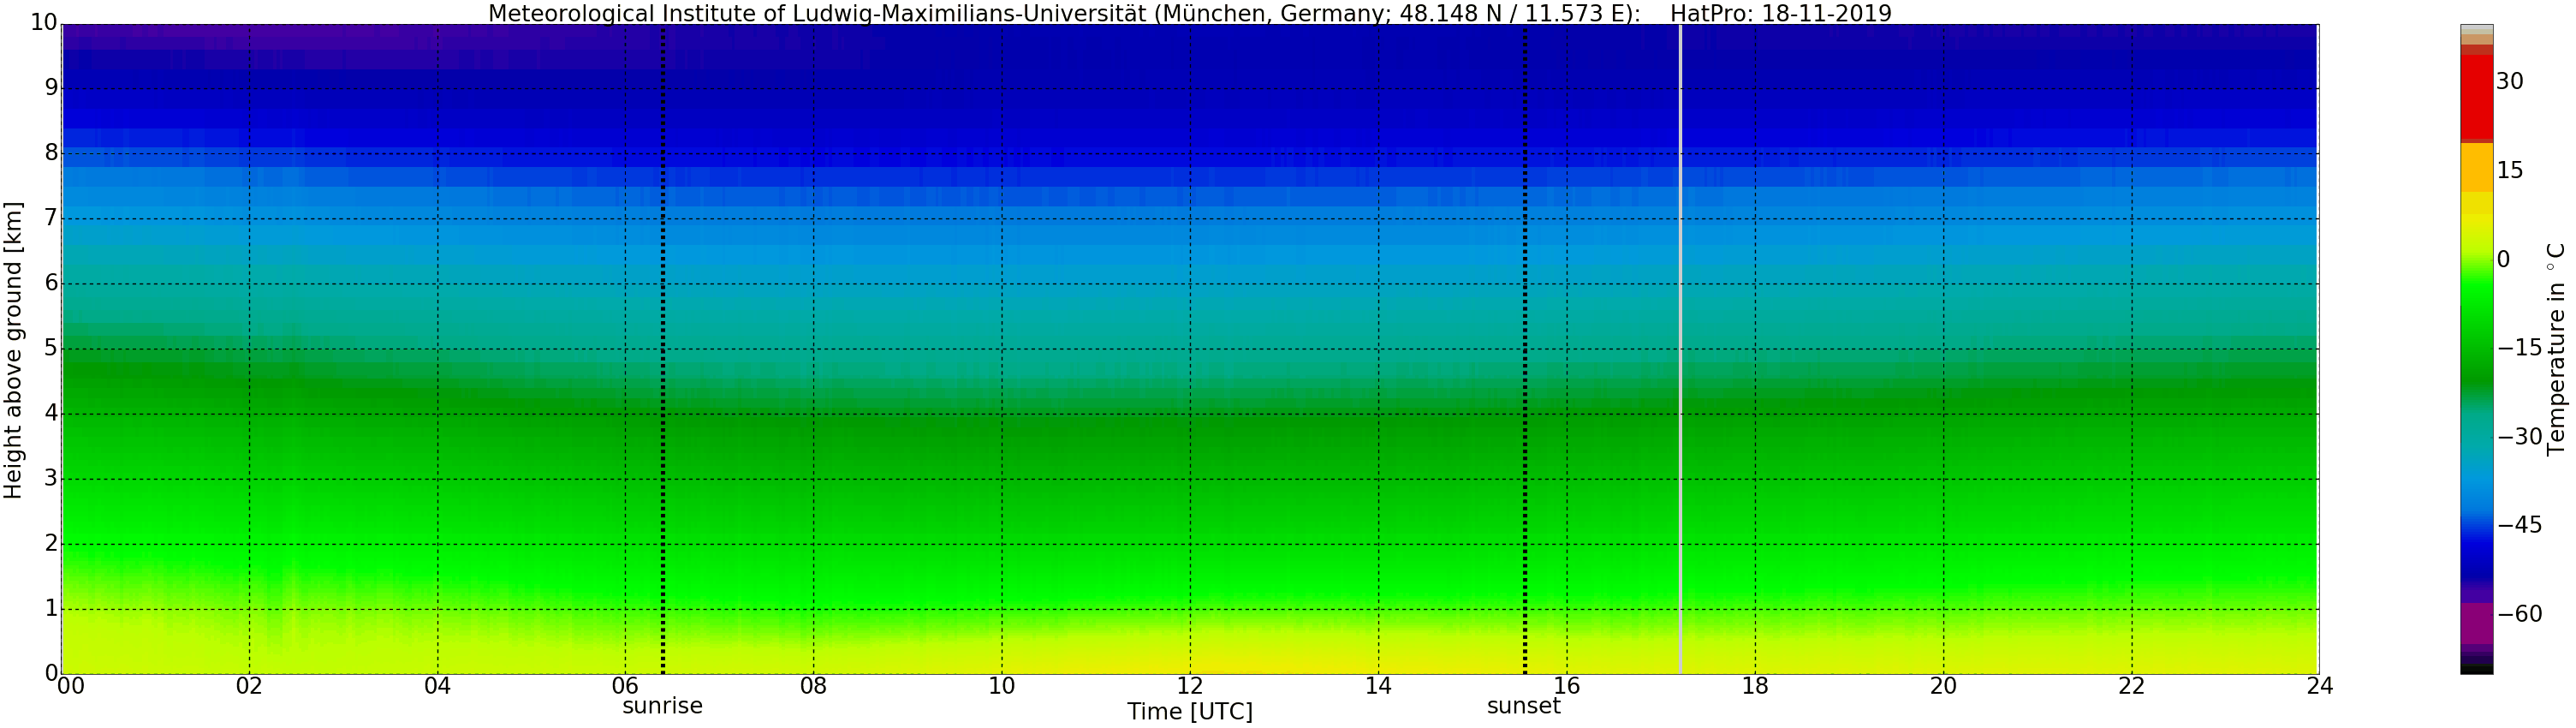
Task: Click the x-axis tick label '00'
Action: (70, 686)
